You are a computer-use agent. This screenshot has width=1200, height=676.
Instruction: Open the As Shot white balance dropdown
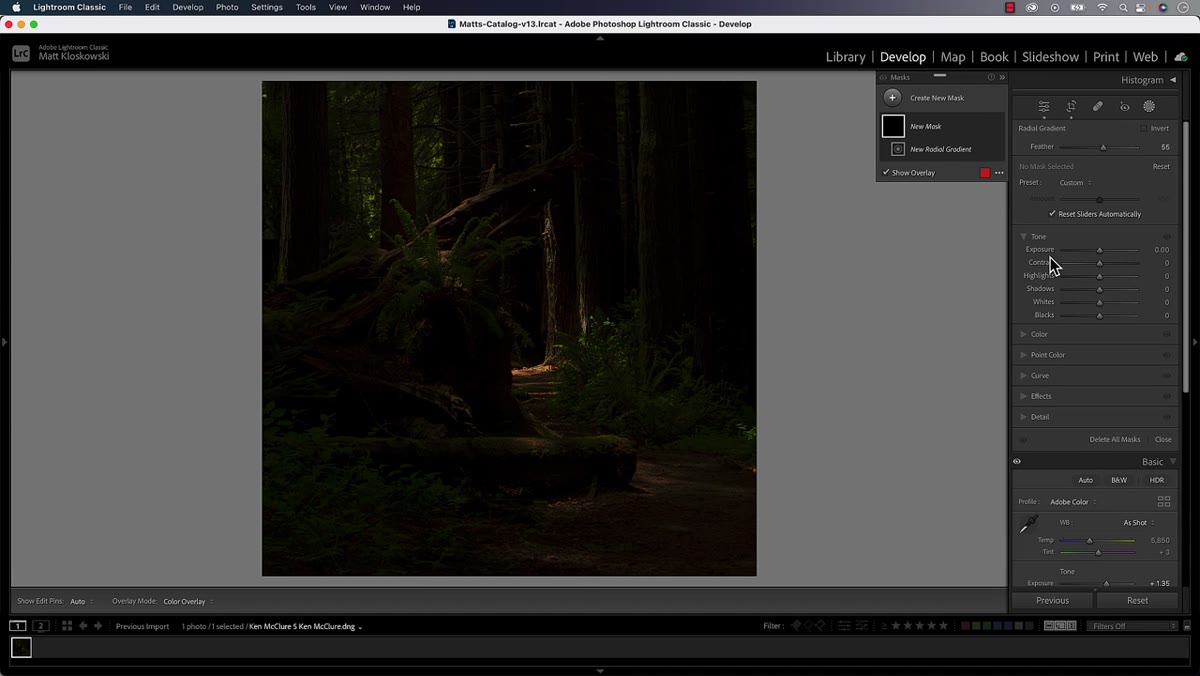(1138, 523)
